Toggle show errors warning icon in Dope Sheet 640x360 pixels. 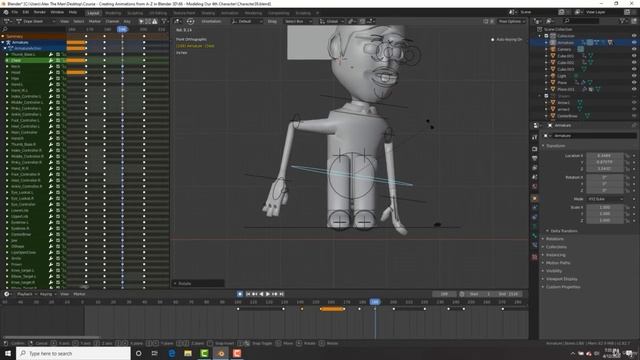click(155, 21)
